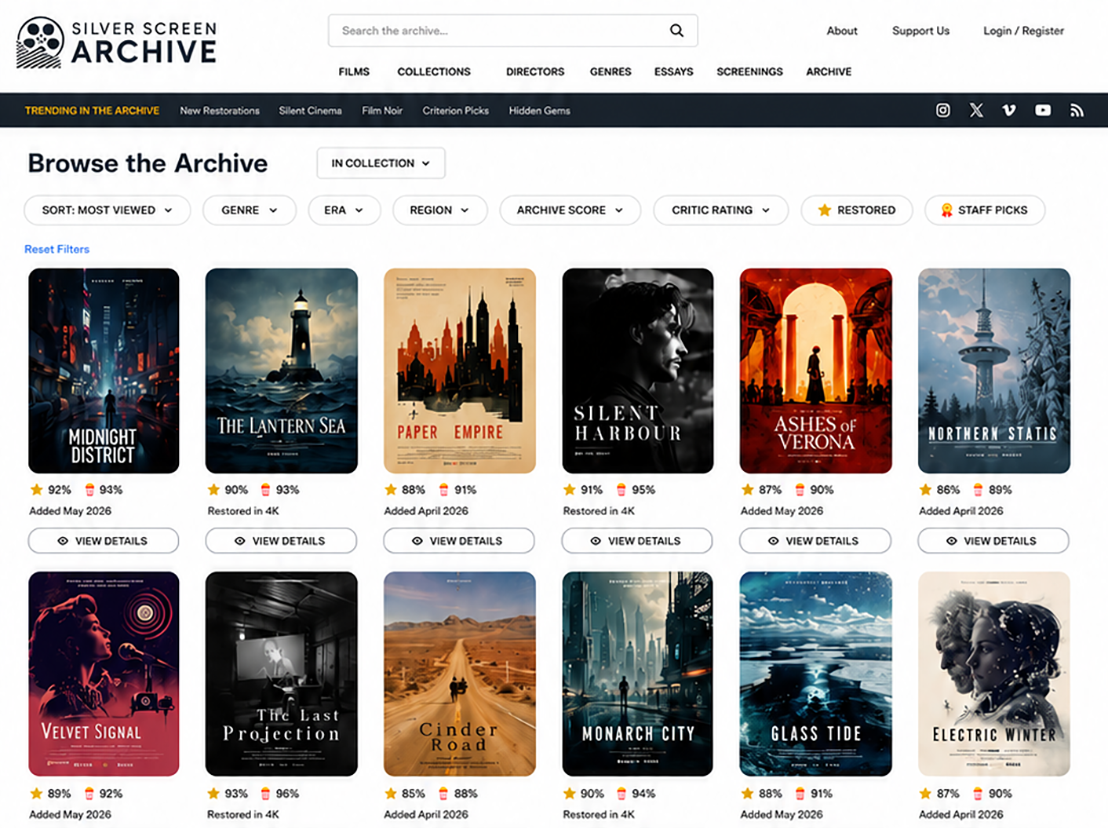
Task: Open New Restorations trending link
Action: pos(220,110)
